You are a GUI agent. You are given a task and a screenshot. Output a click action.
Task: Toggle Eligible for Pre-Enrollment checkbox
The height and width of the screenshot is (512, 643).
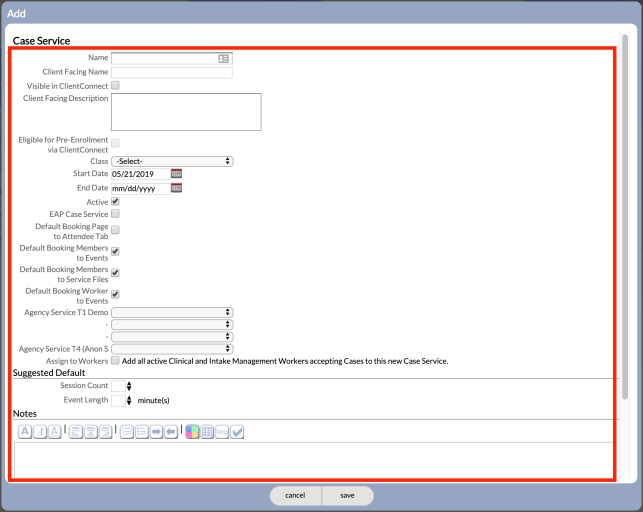(x=116, y=143)
